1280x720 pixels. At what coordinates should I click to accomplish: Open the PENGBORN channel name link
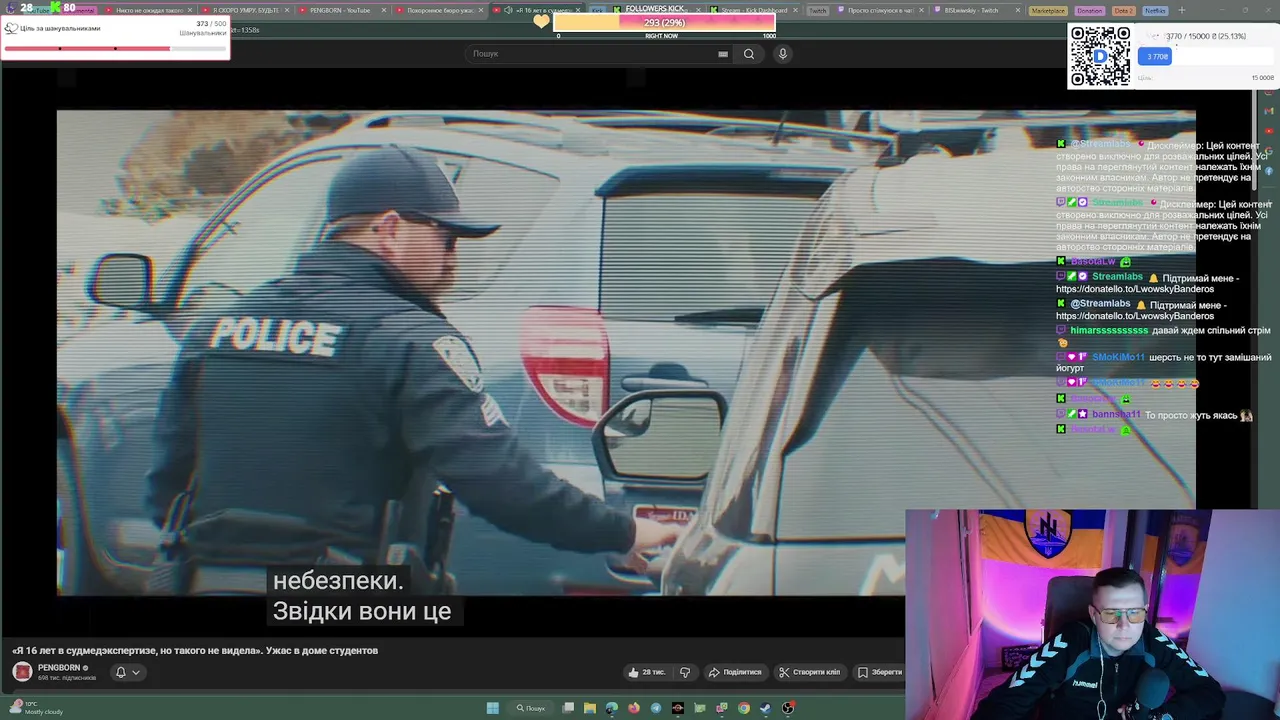59,668
